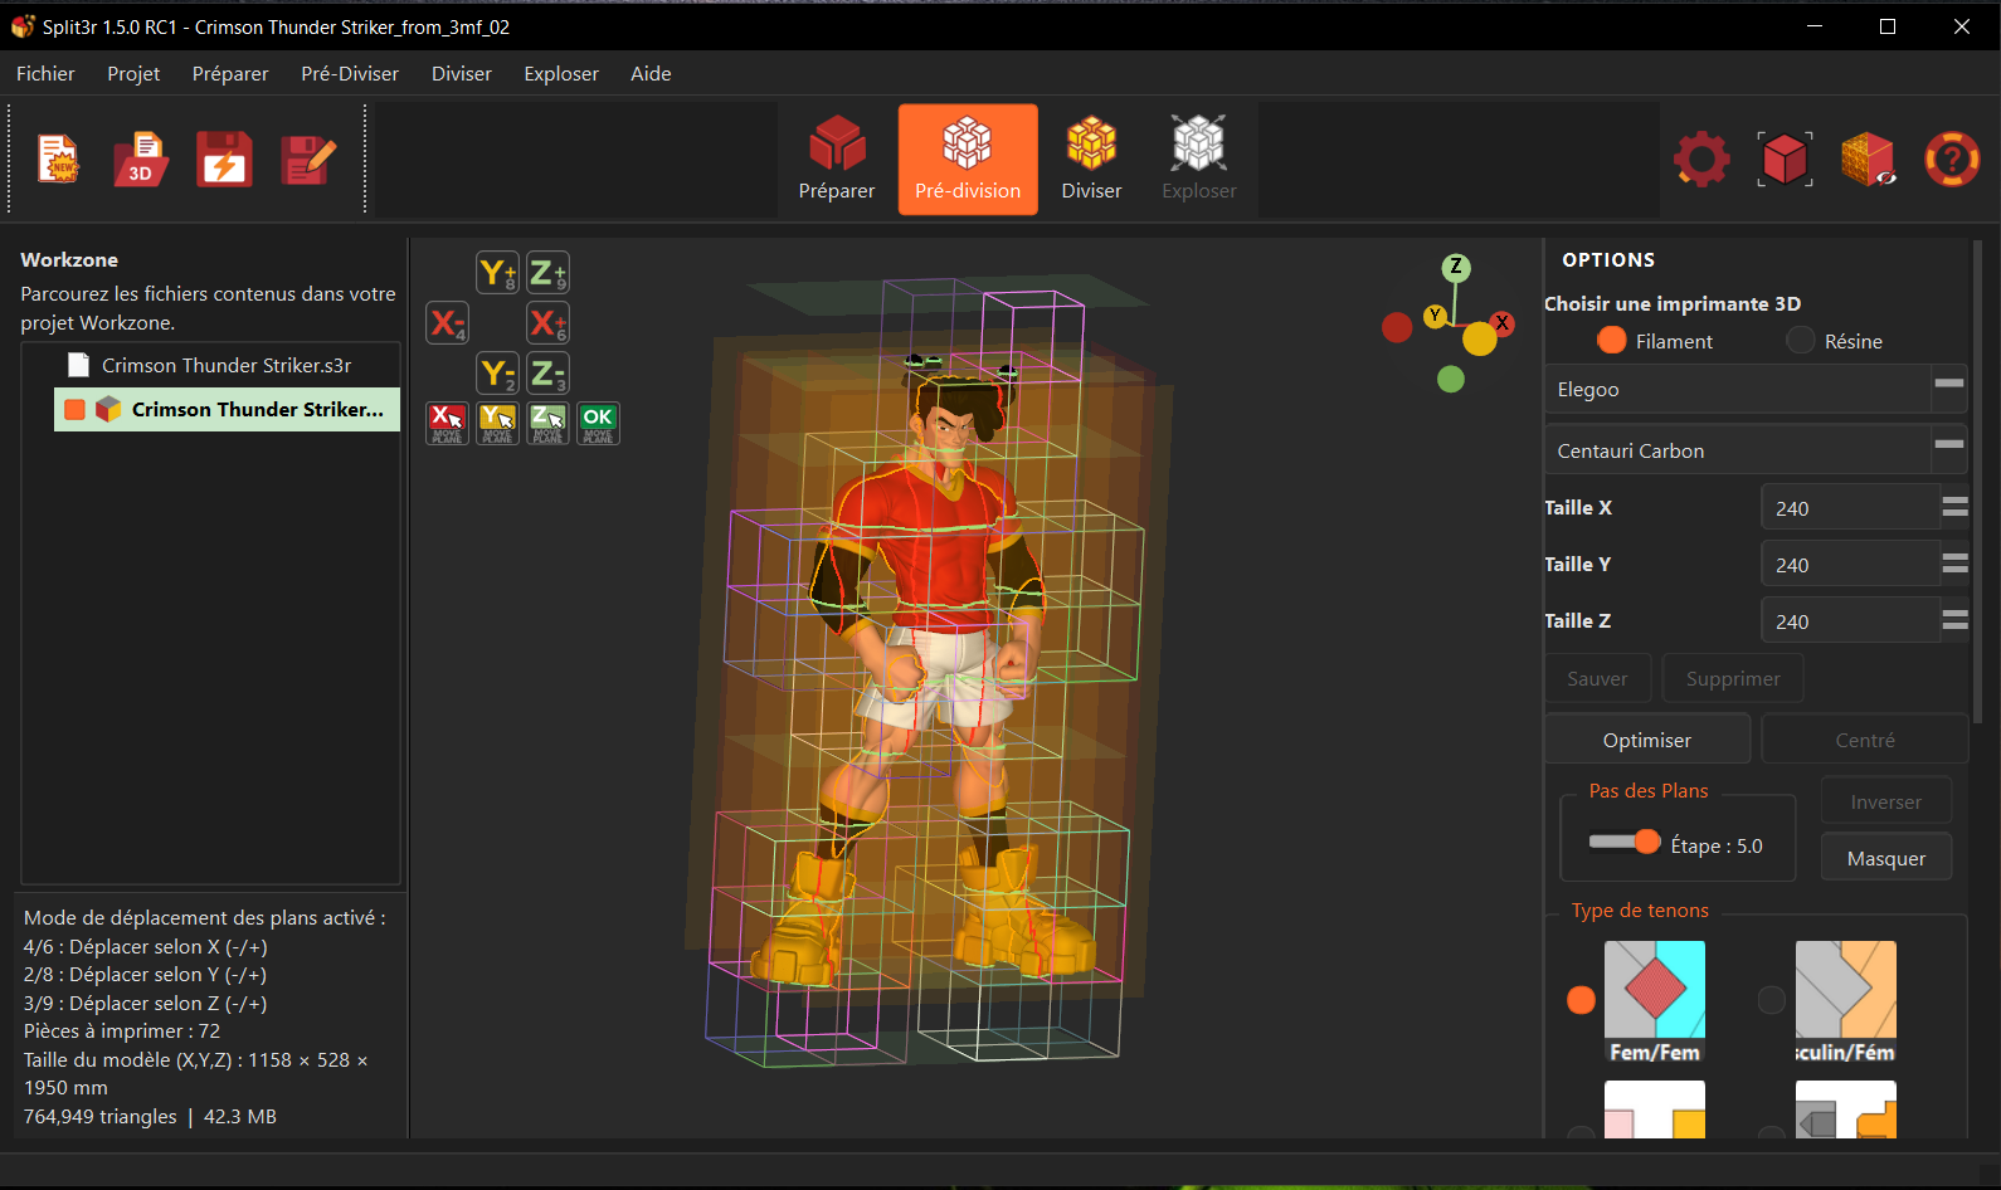Click the Z axis on the orientation gizmo
This screenshot has height=1190, width=2001.
1456,267
